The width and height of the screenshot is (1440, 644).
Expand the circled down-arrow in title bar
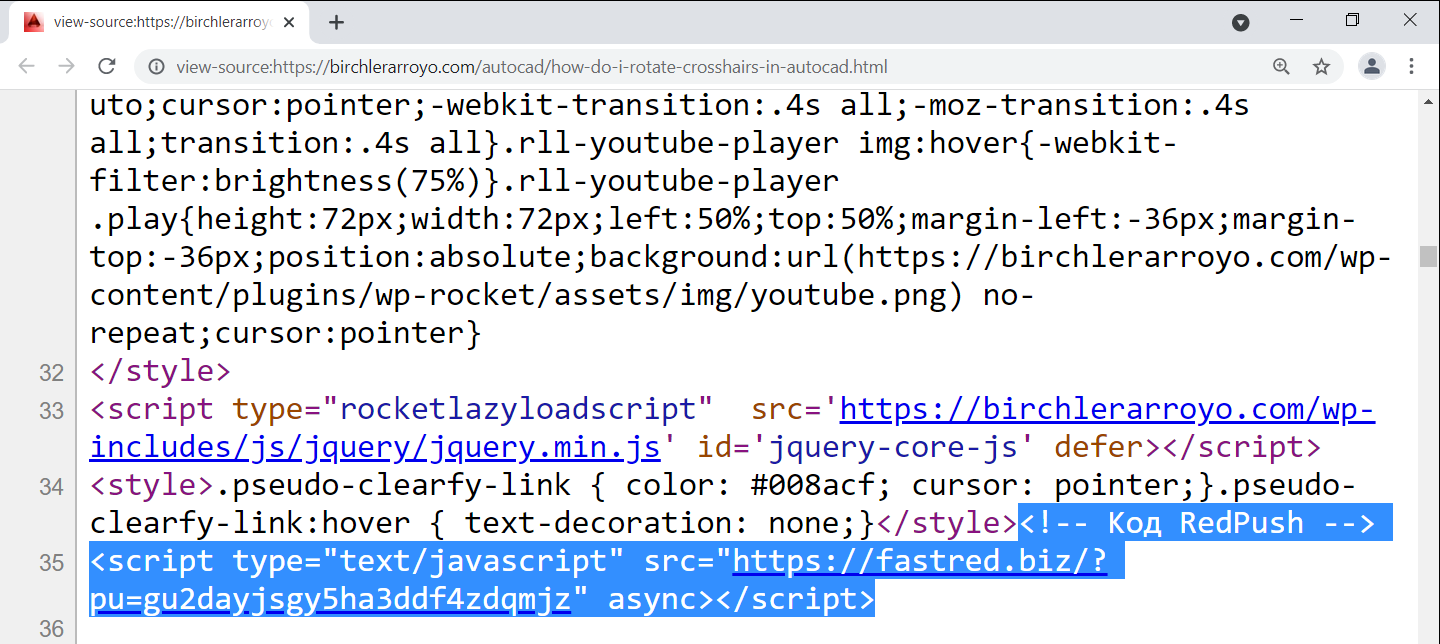click(x=1240, y=22)
